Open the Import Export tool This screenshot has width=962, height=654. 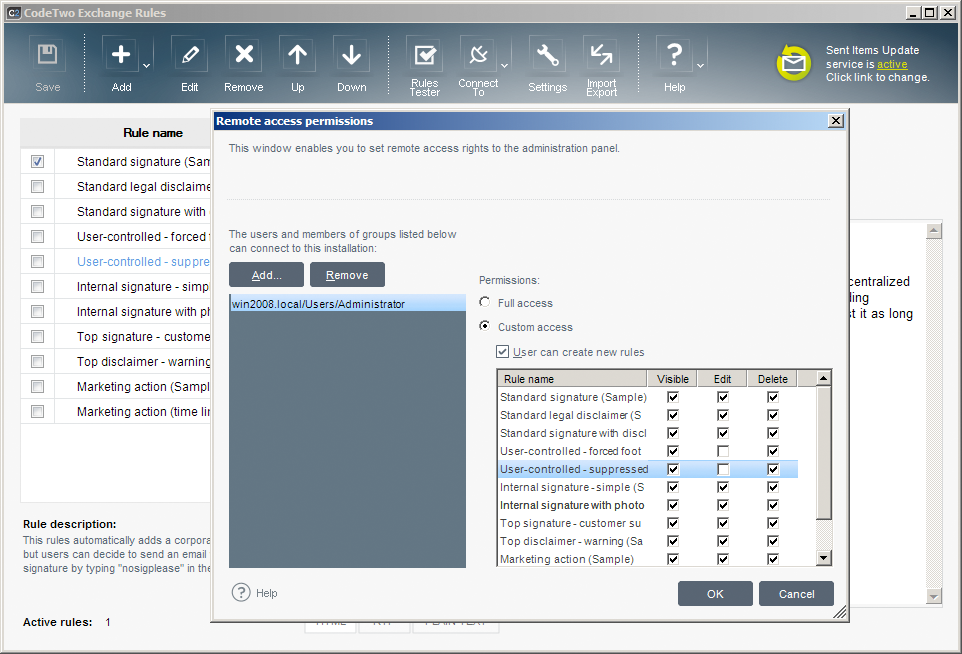tap(601, 55)
